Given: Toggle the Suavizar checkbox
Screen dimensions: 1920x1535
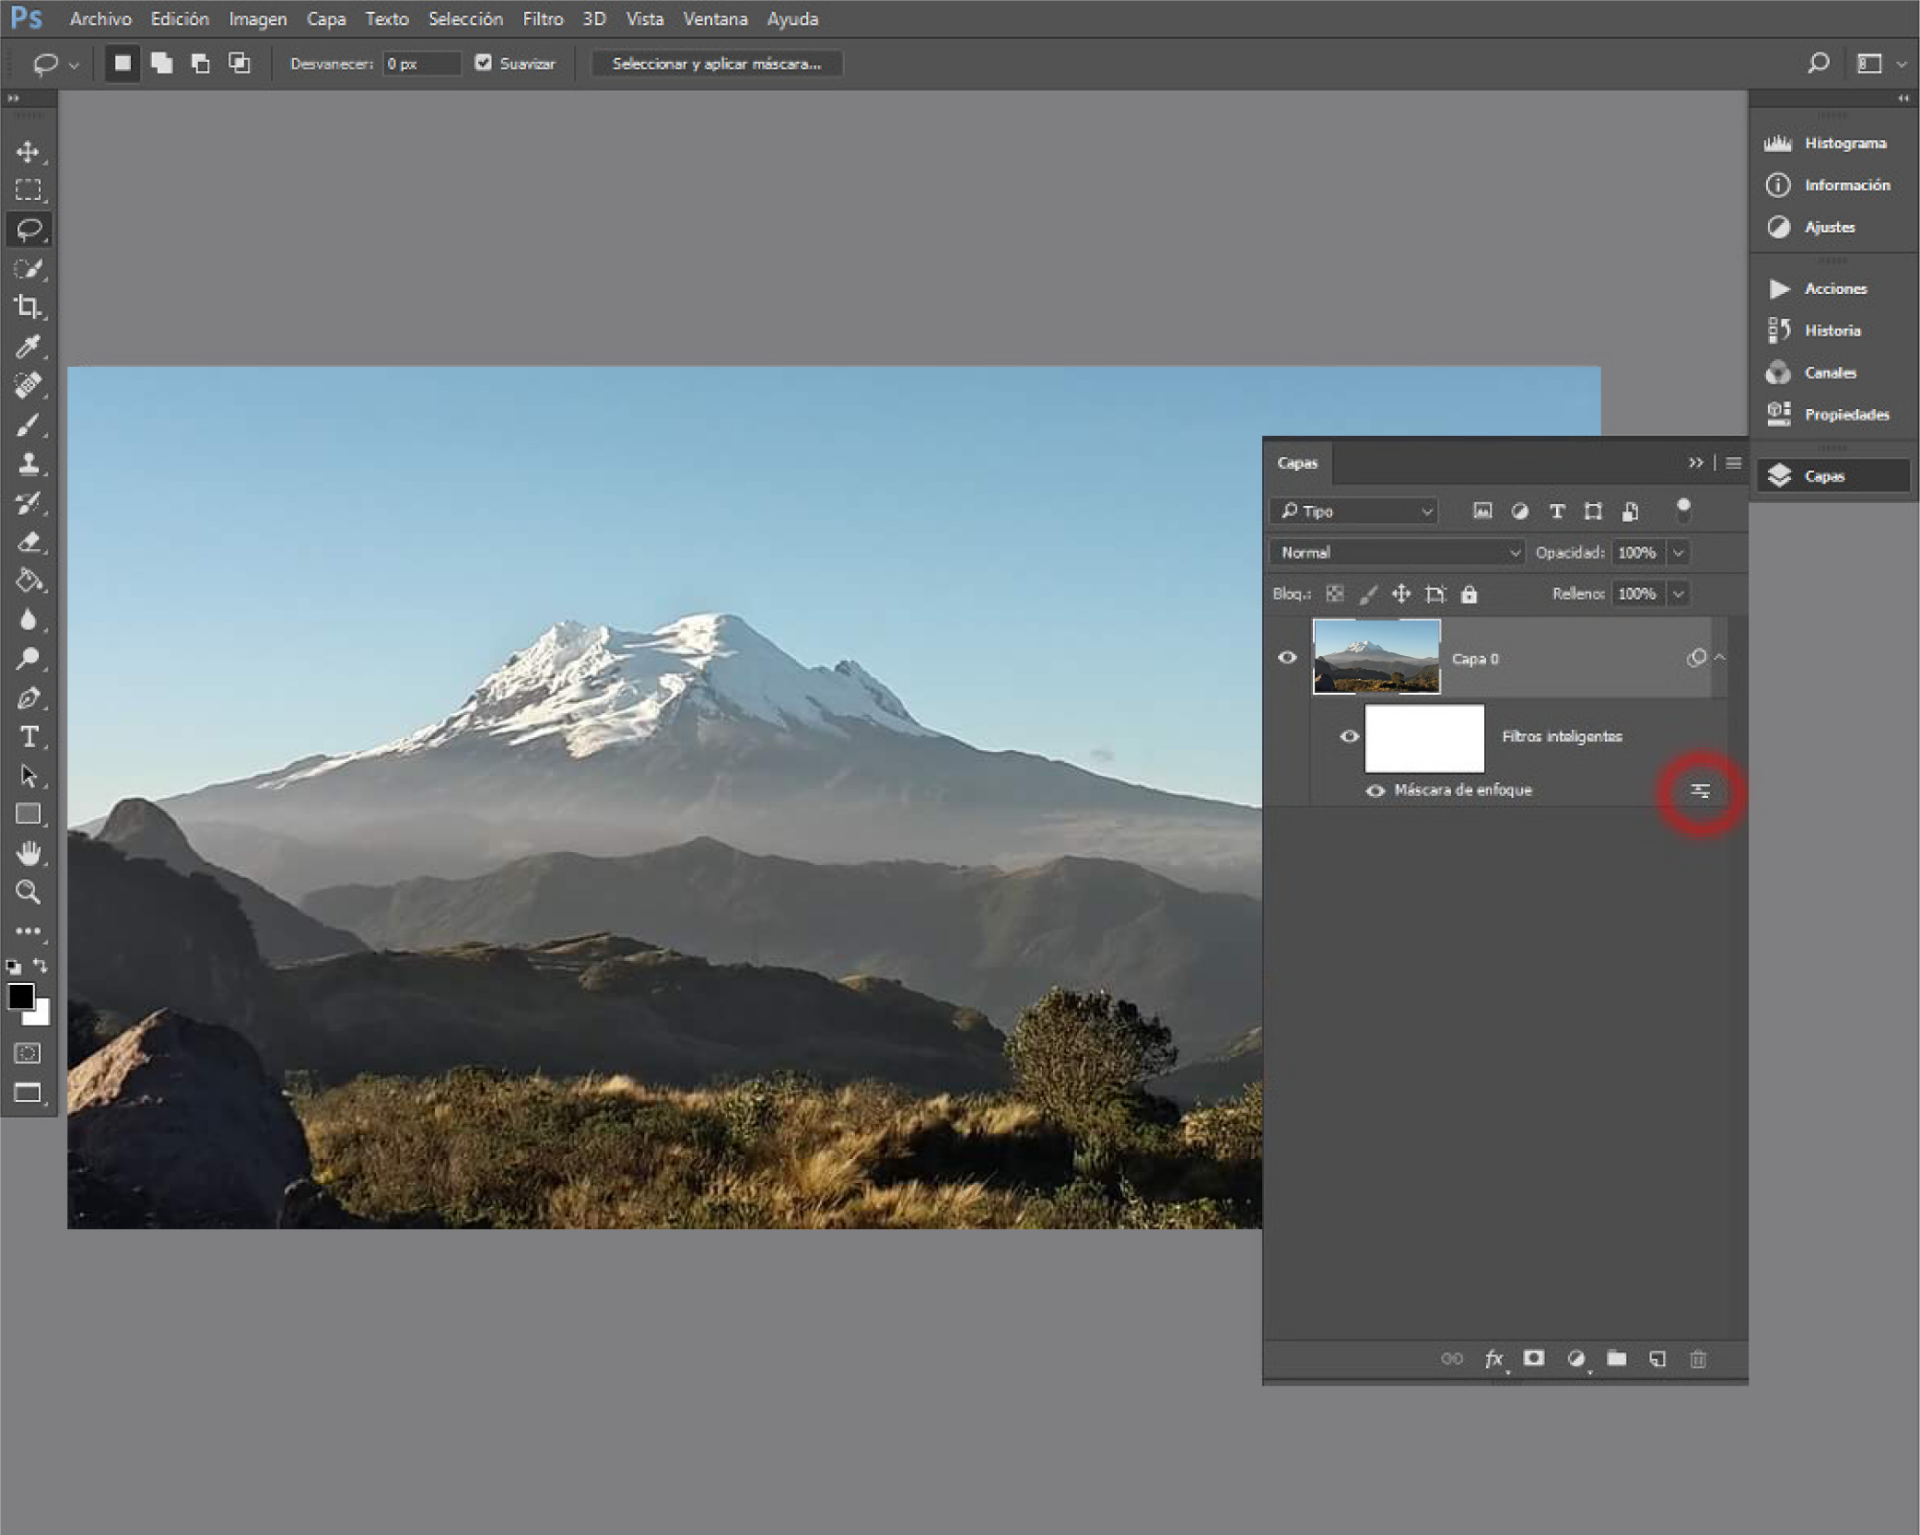Looking at the screenshot, I should (484, 63).
